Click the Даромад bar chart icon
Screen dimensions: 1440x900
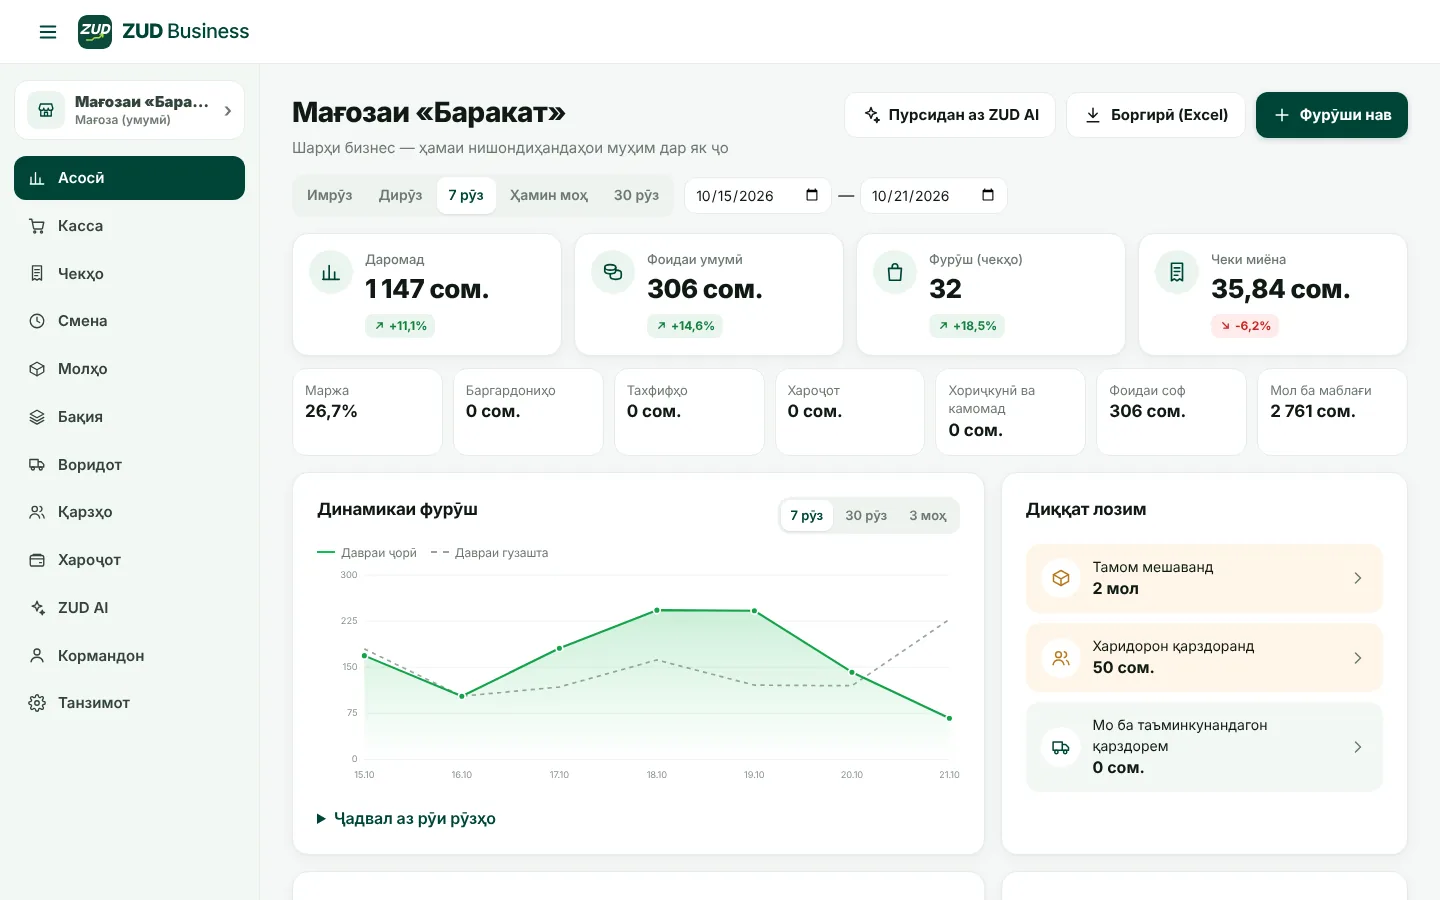pos(331,272)
